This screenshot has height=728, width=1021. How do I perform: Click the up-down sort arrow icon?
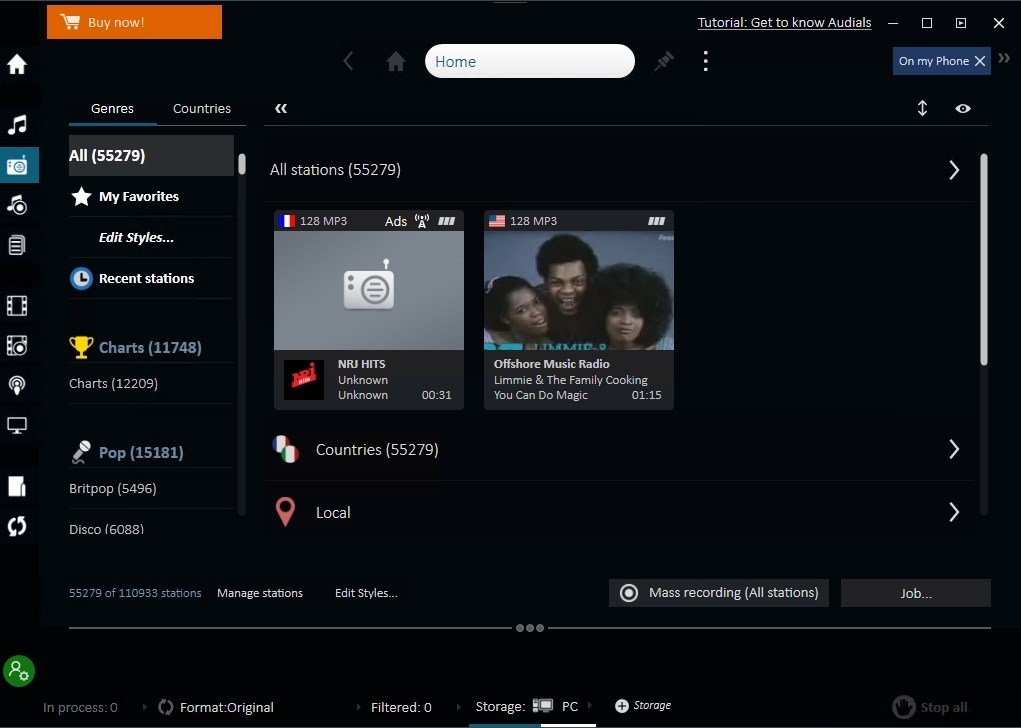pos(922,108)
